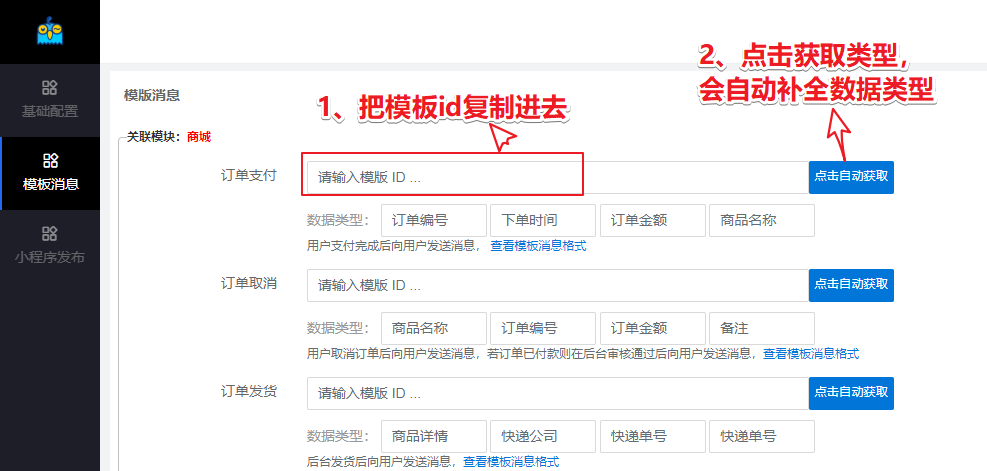Click 点击自动获取 for 订单发货

pos(851,393)
